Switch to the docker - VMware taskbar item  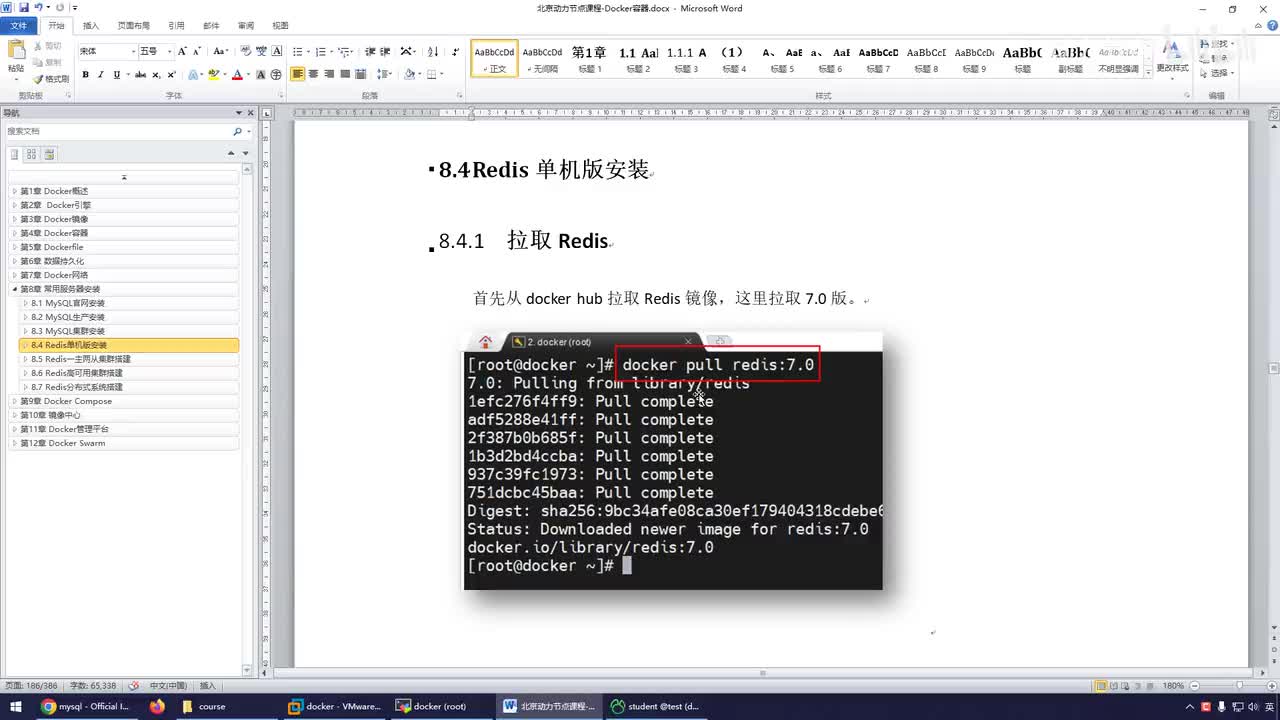point(335,706)
